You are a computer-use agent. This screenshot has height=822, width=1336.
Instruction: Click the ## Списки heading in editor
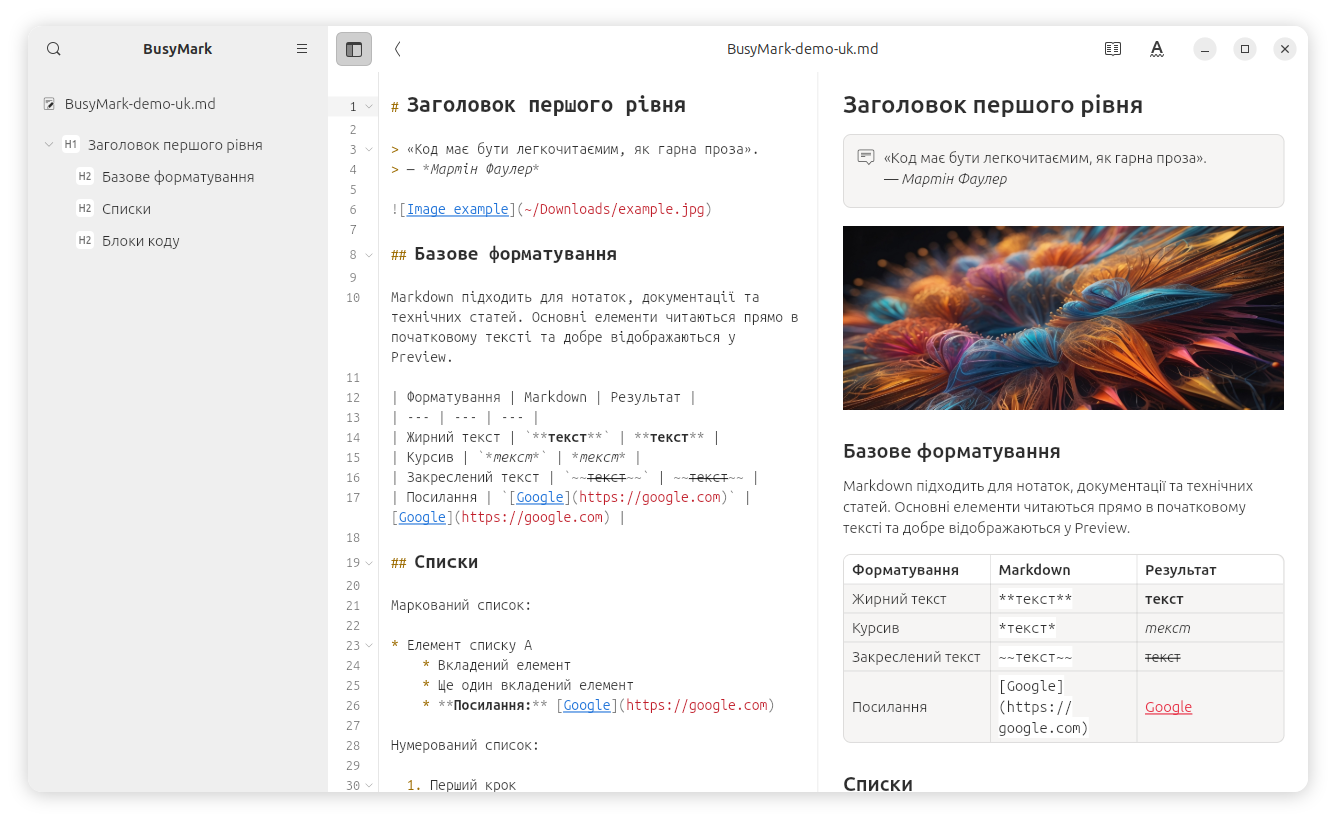pos(435,562)
